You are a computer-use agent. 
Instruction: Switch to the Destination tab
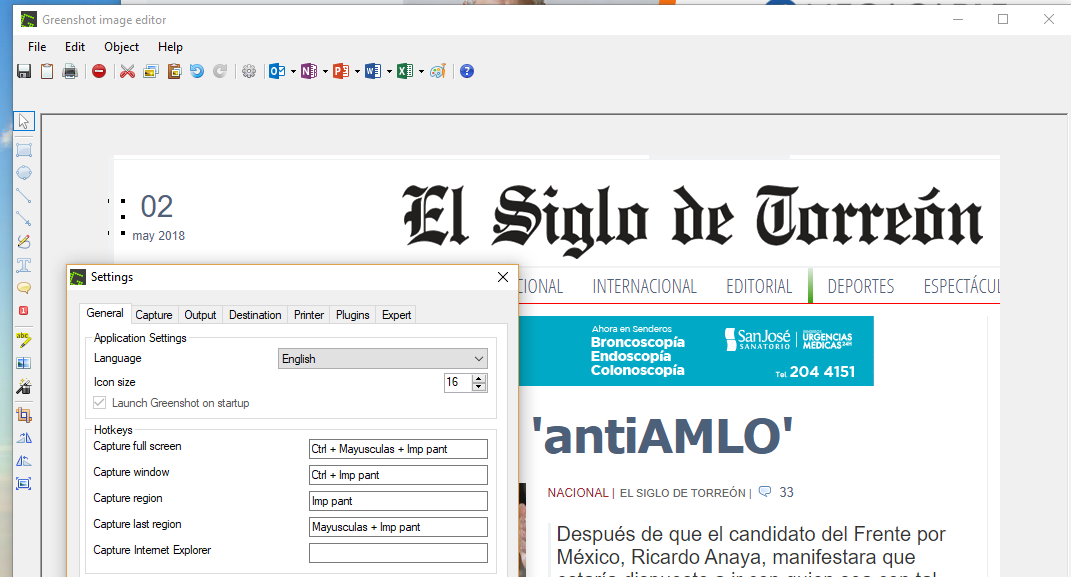pyautogui.click(x=255, y=315)
